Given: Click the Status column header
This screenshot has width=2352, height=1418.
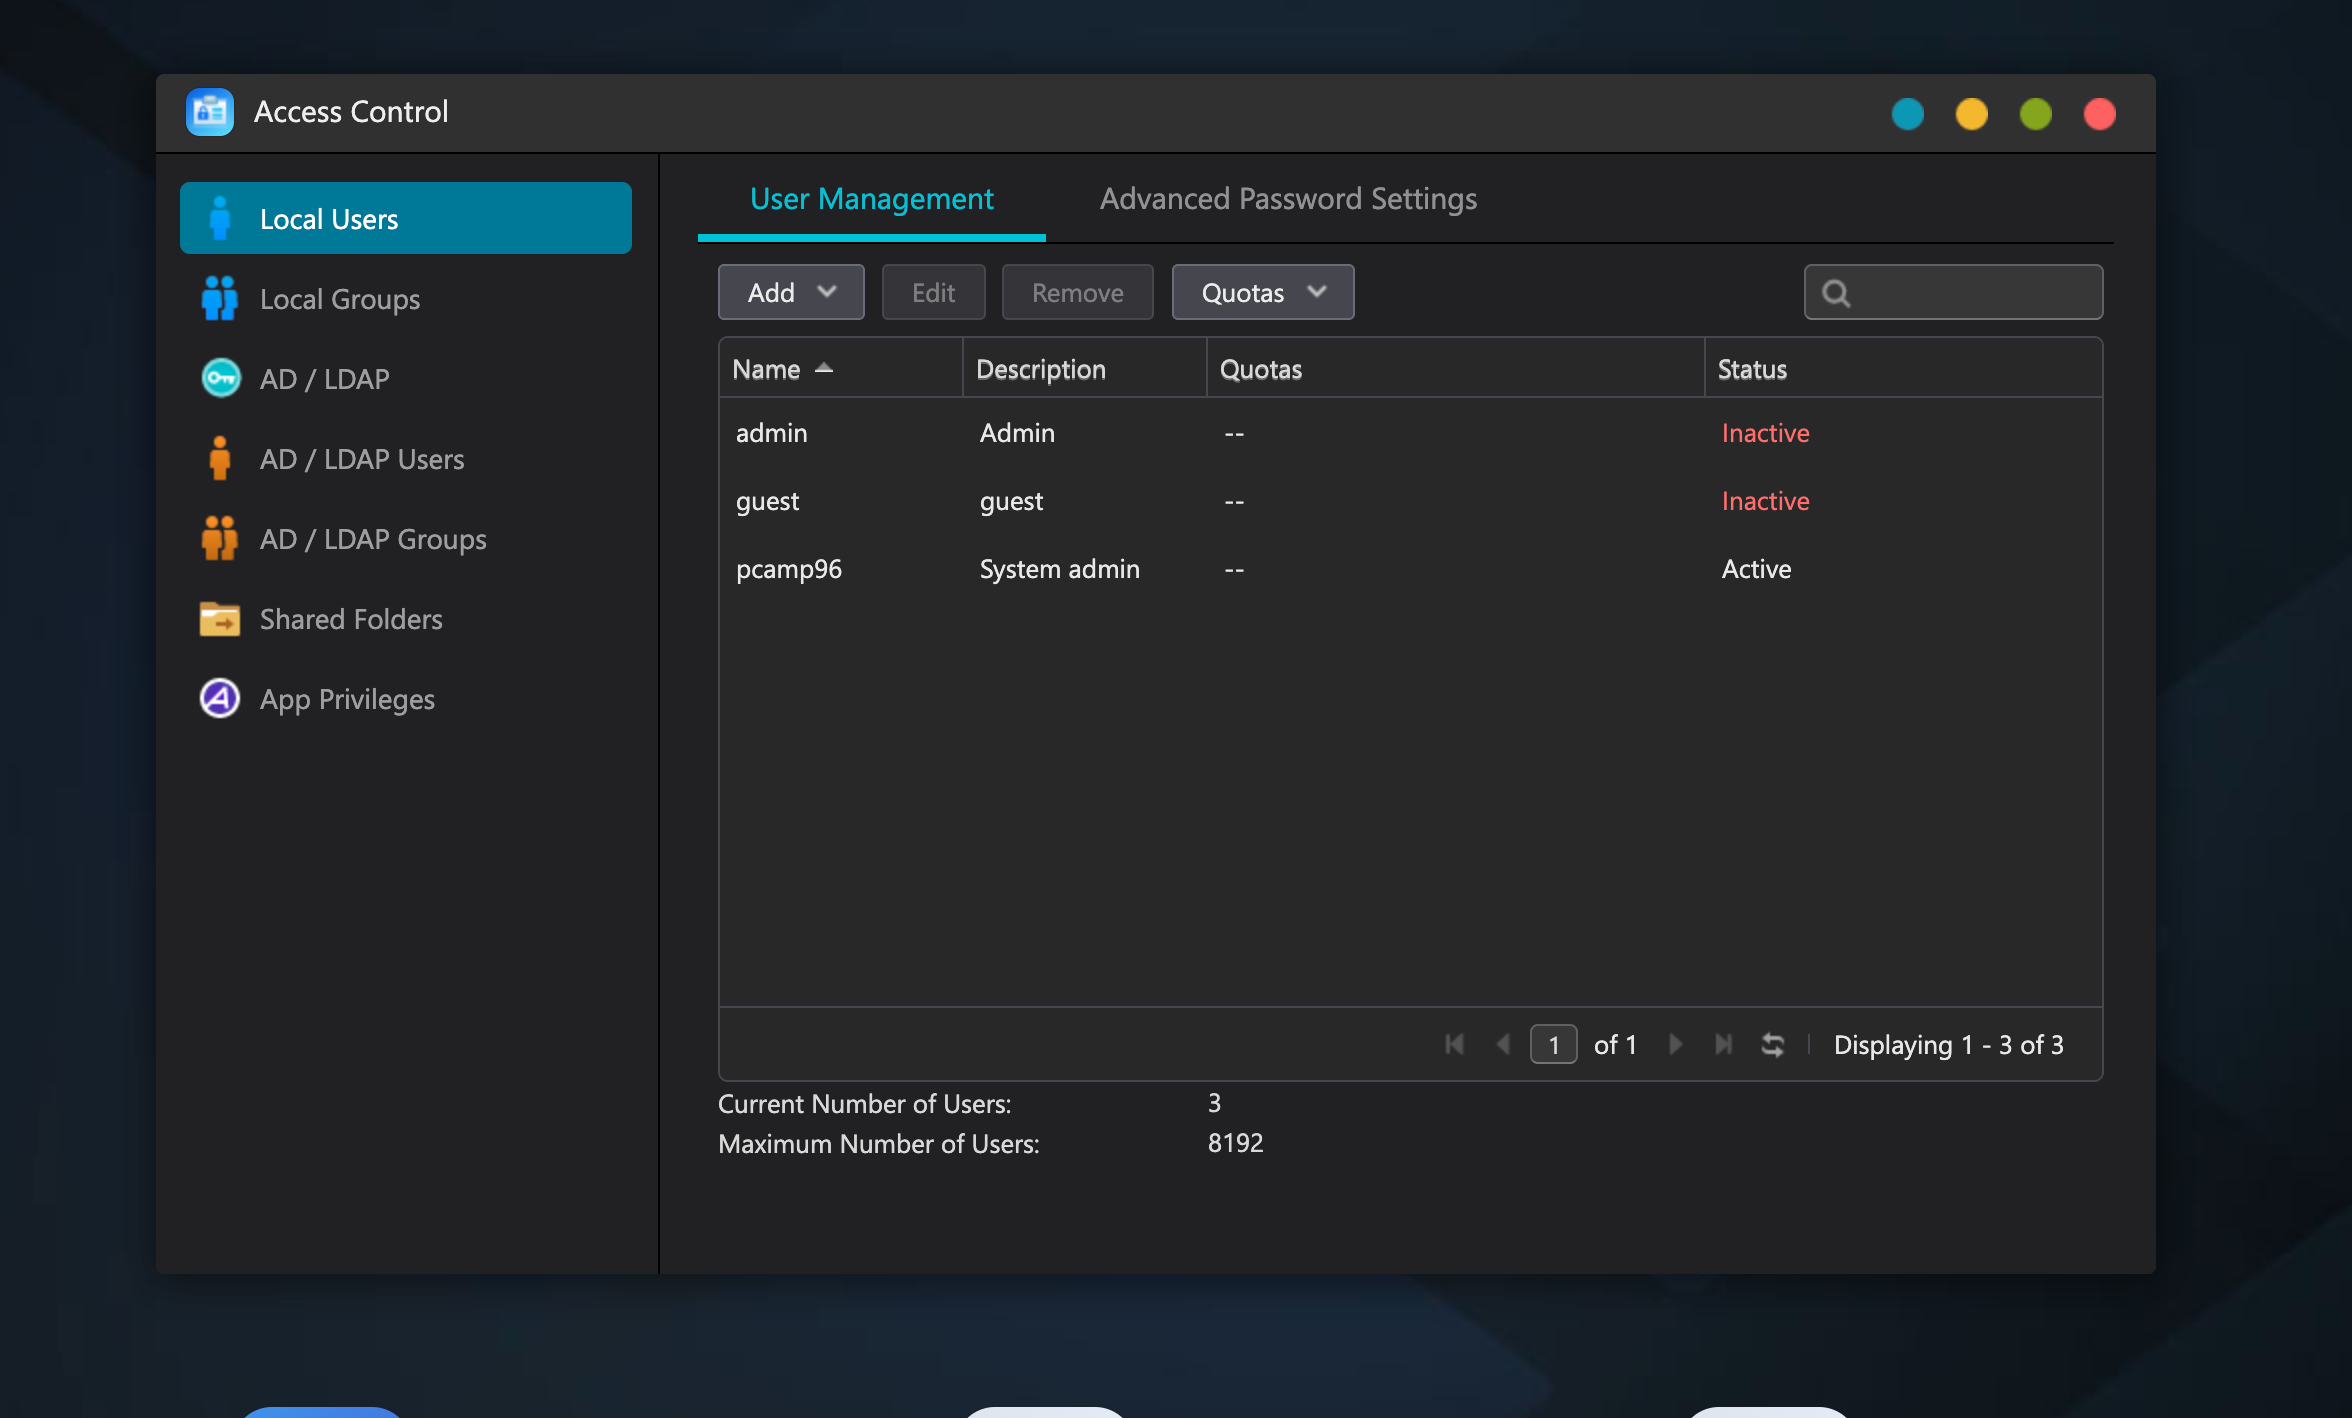Looking at the screenshot, I should pyautogui.click(x=1903, y=369).
